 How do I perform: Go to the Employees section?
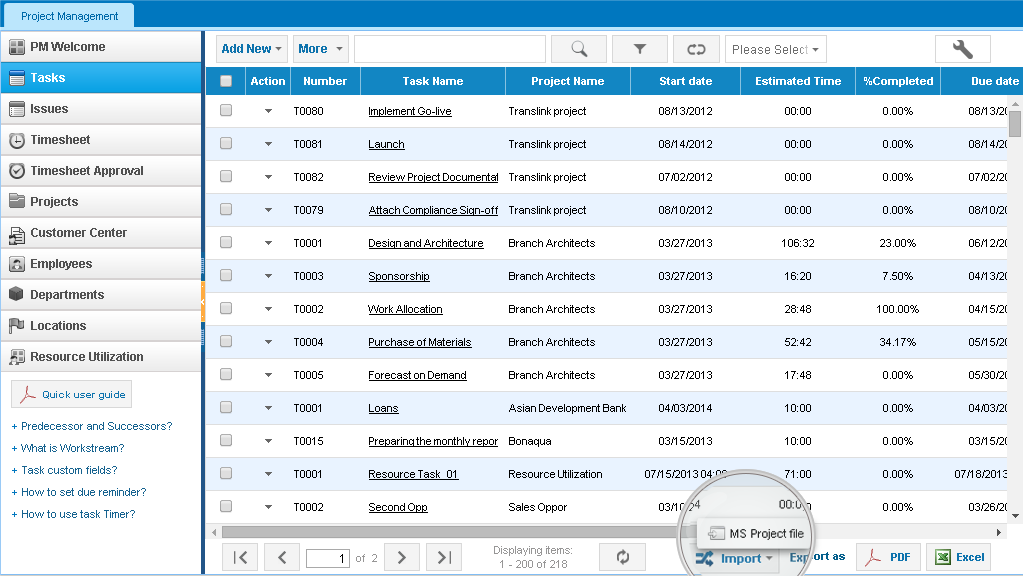tap(101, 264)
